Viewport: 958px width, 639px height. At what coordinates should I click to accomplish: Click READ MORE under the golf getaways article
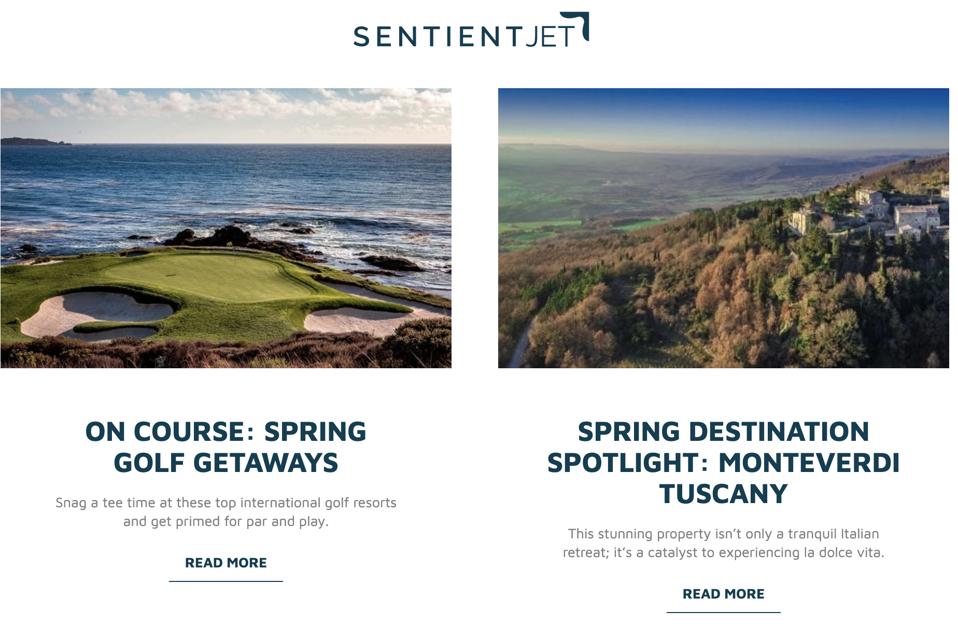pos(226,563)
